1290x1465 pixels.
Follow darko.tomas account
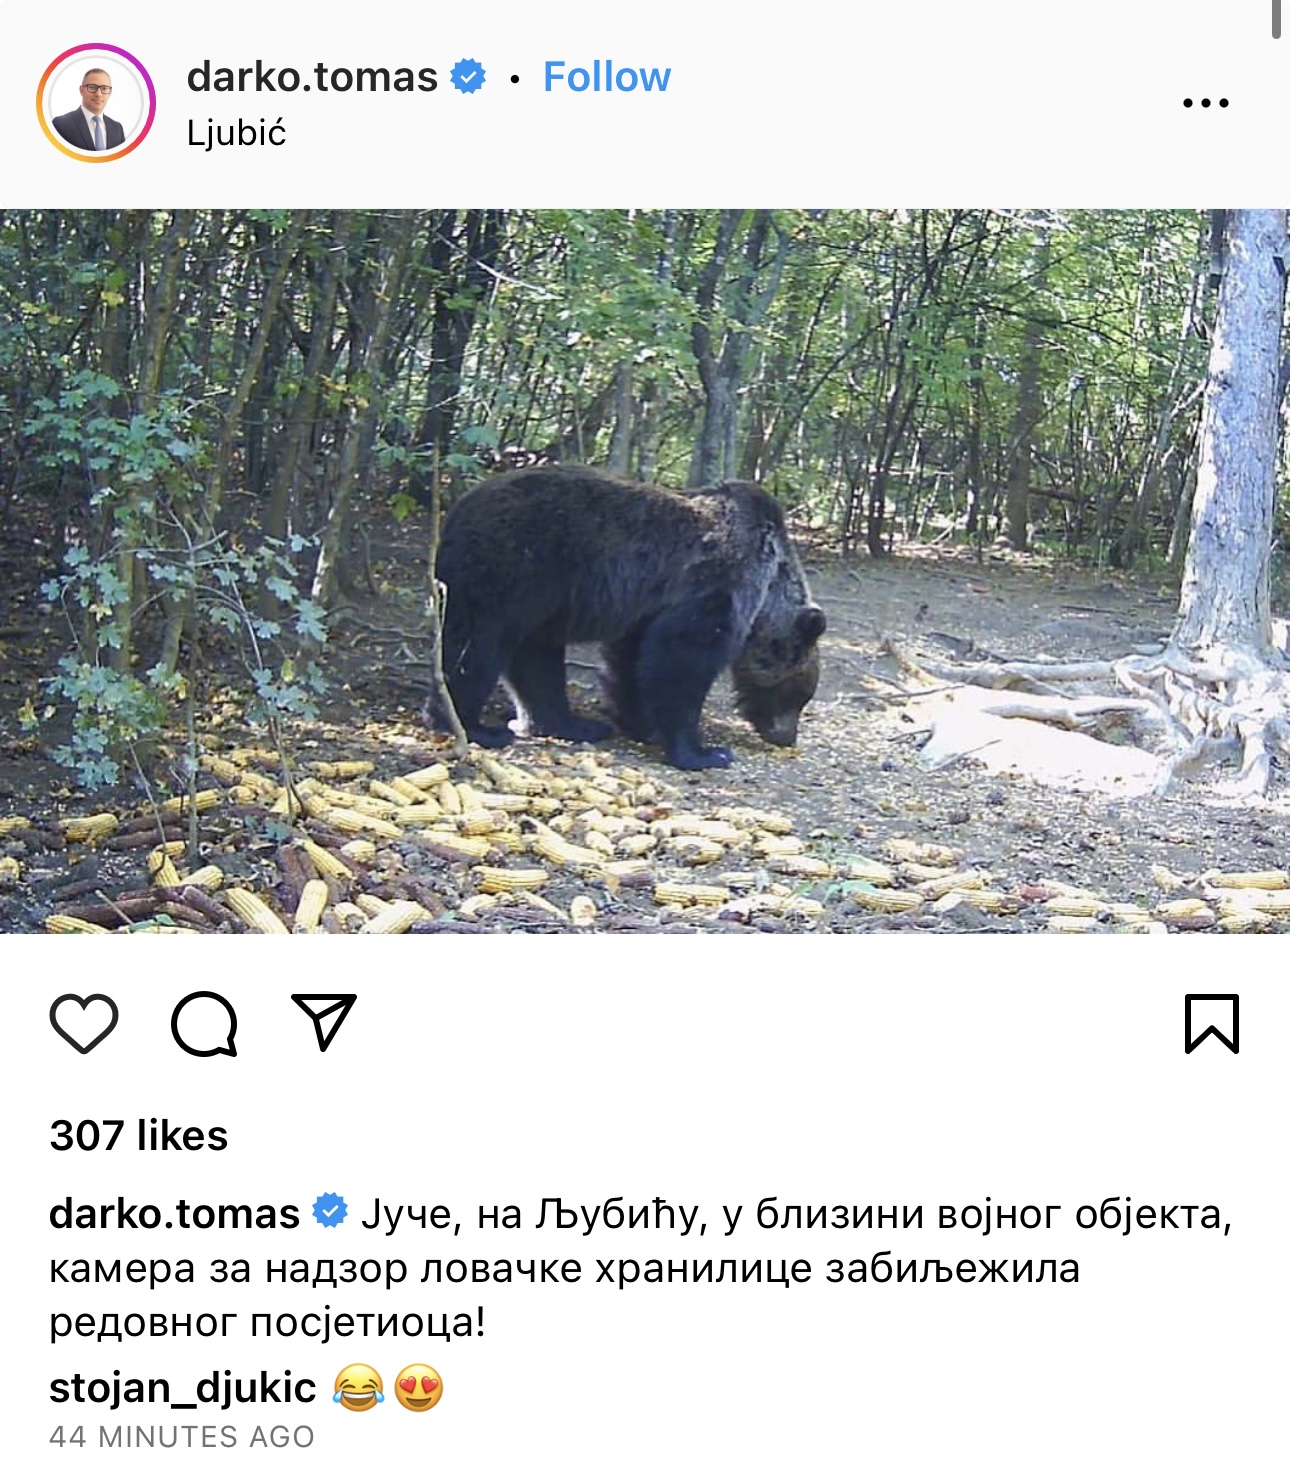coord(606,77)
